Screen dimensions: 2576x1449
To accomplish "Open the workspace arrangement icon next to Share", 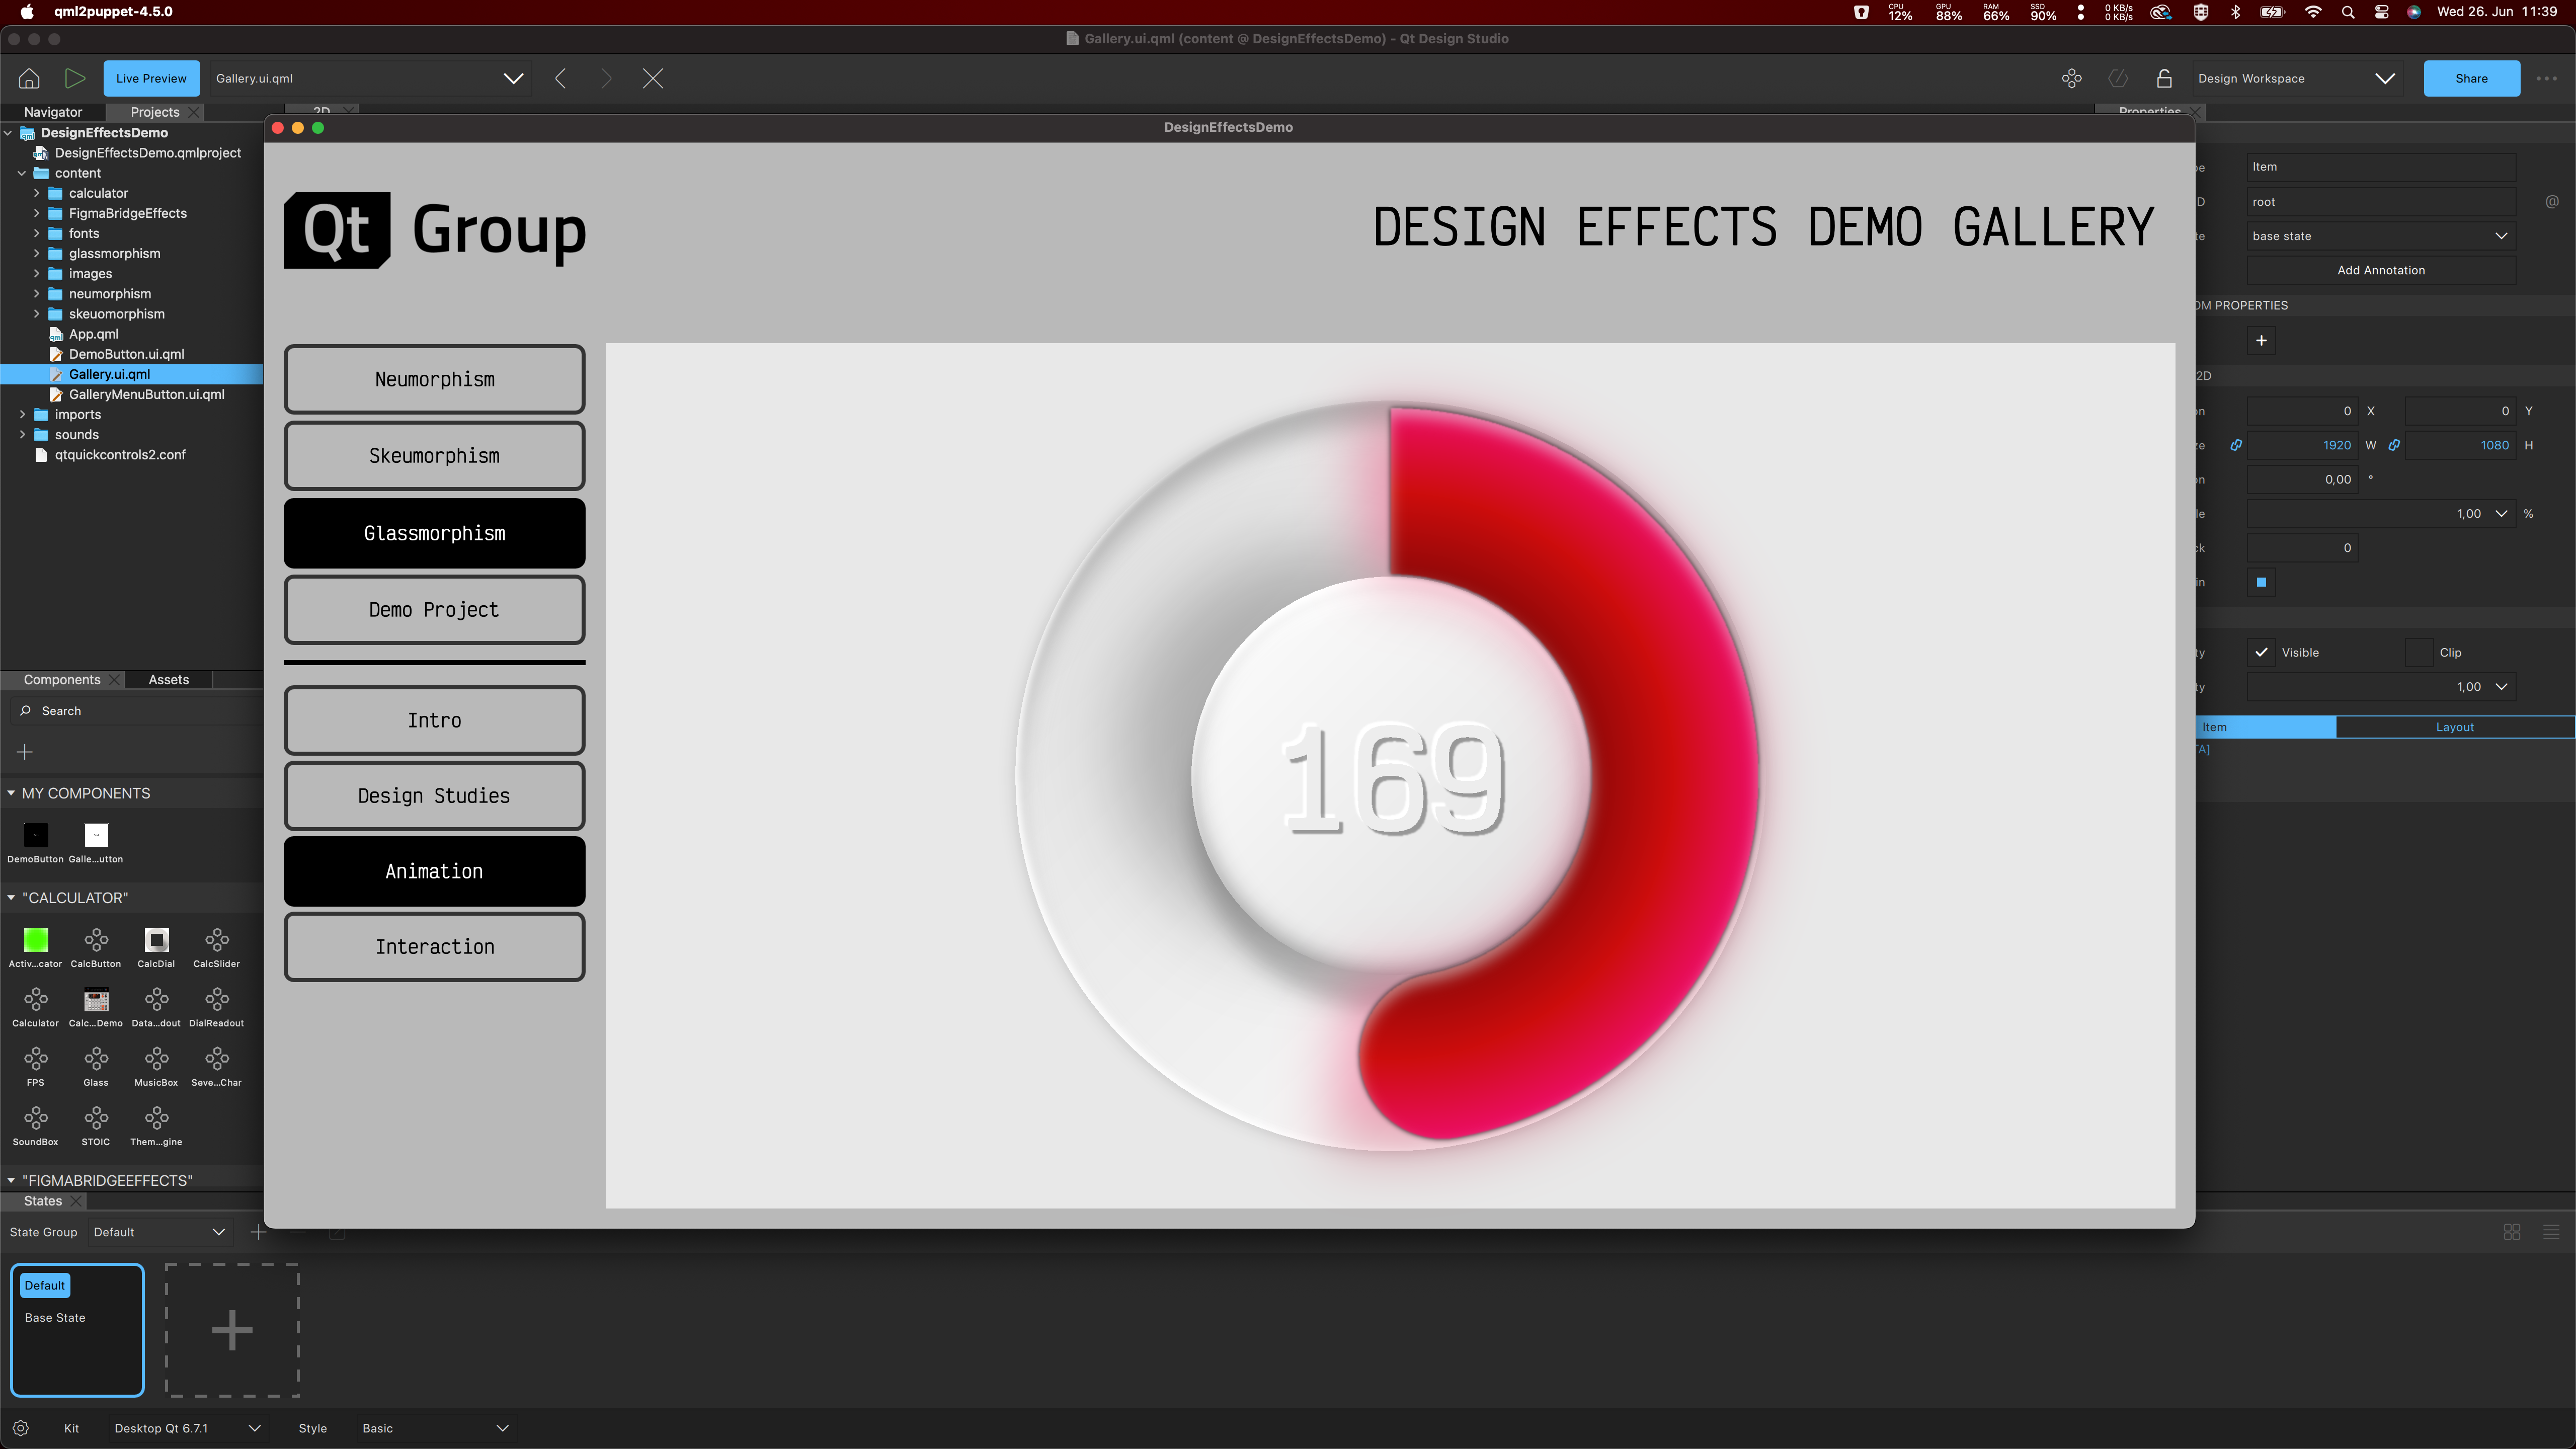I will pos(2071,78).
